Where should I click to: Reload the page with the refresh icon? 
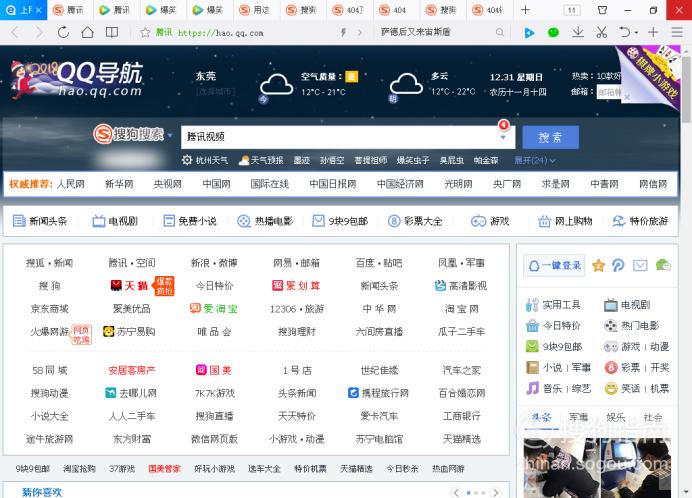[63, 32]
